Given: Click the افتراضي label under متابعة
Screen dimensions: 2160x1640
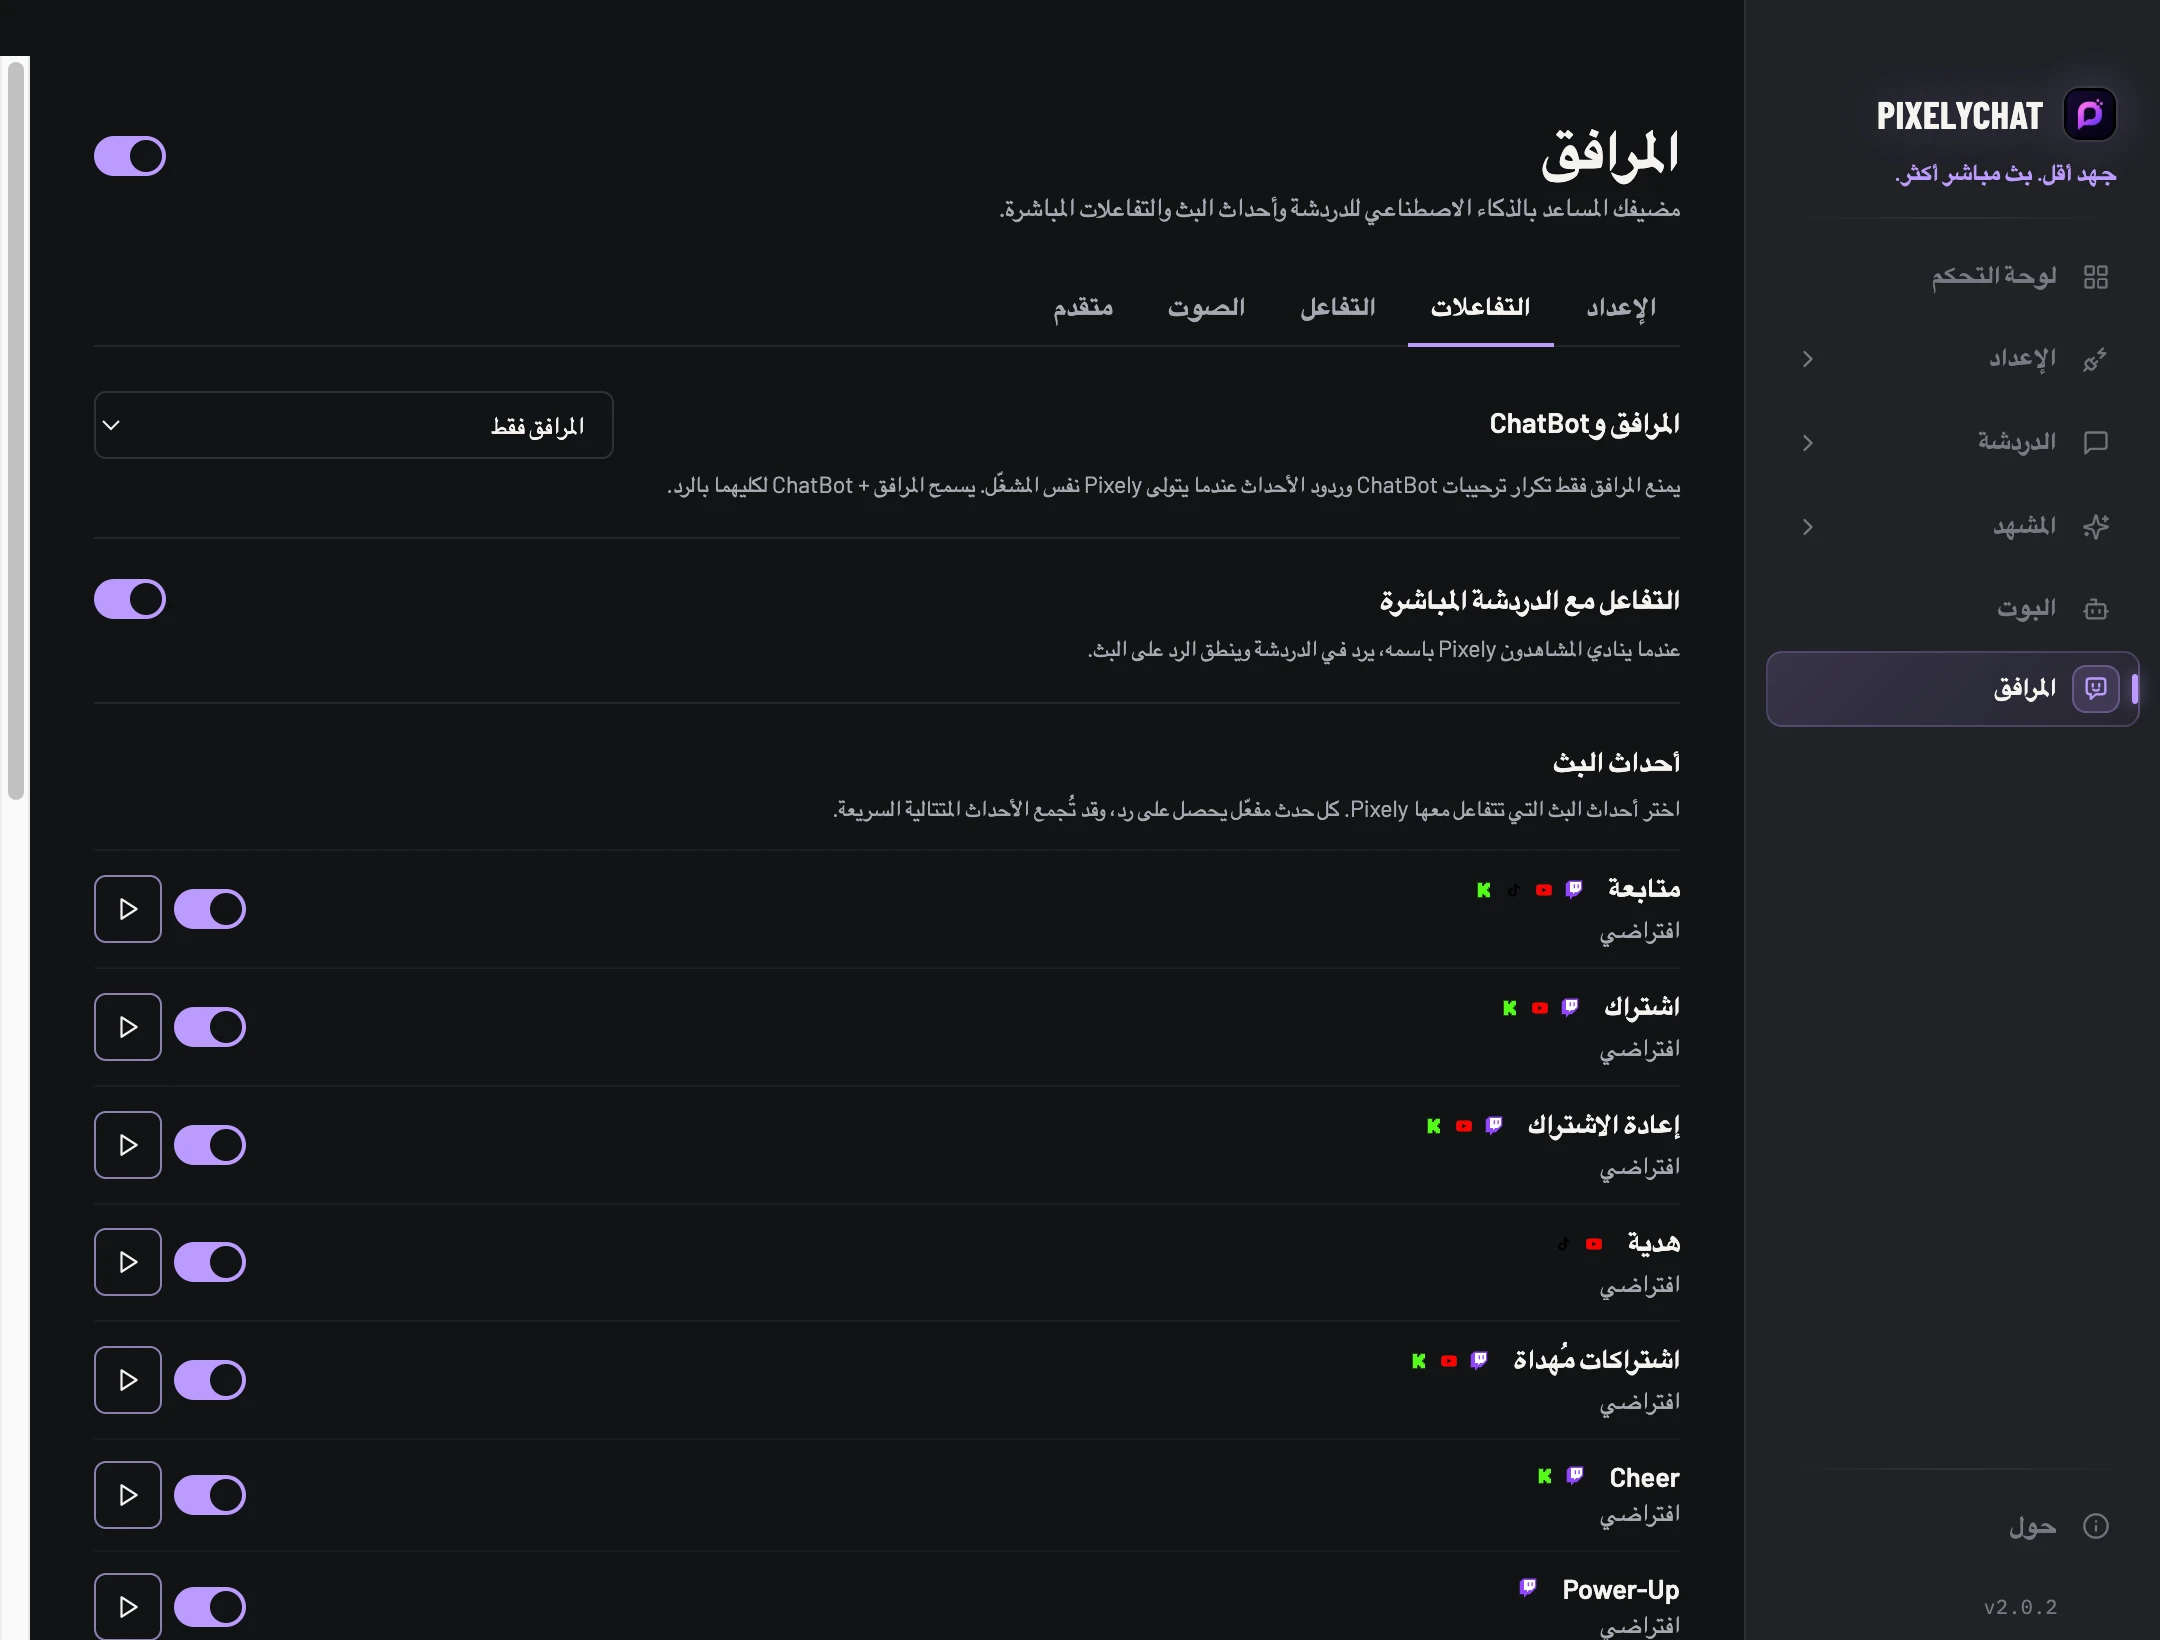Looking at the screenshot, I should click(1640, 931).
